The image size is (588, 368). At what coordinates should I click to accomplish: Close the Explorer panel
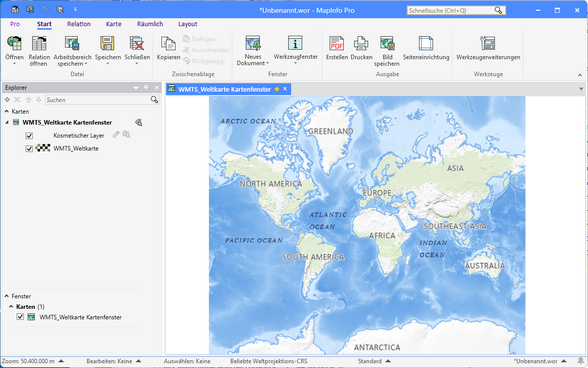pos(157,87)
